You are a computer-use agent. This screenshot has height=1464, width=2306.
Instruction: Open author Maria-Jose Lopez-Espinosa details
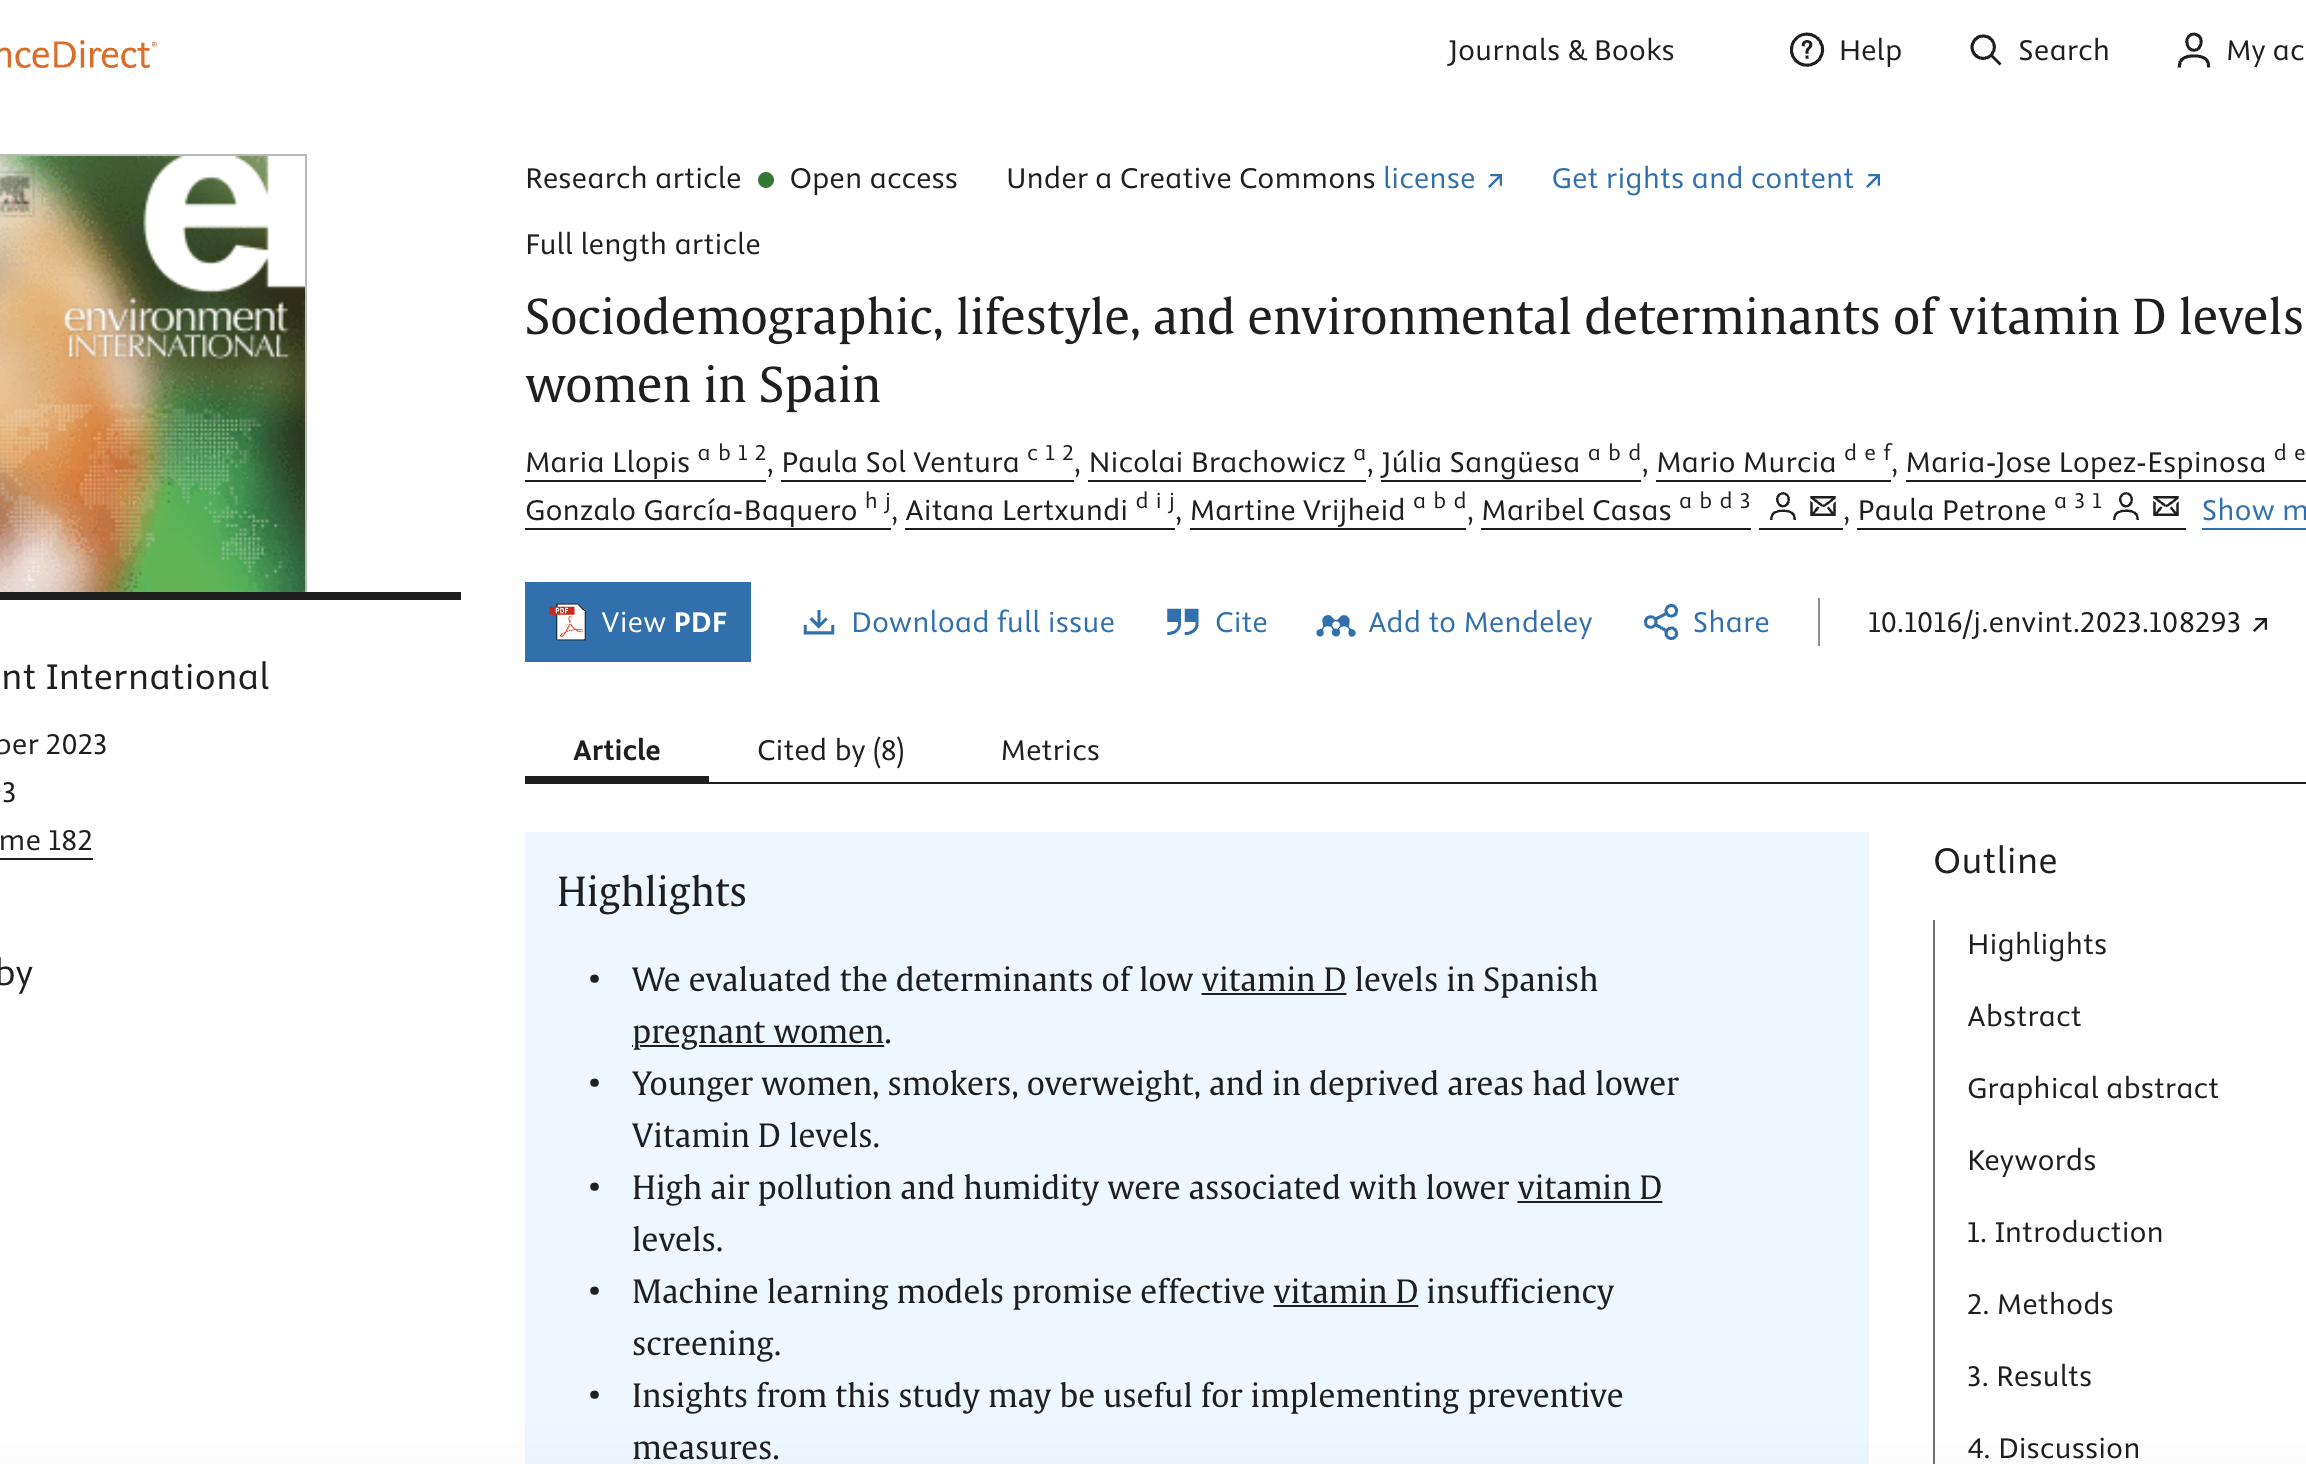tap(2105, 461)
